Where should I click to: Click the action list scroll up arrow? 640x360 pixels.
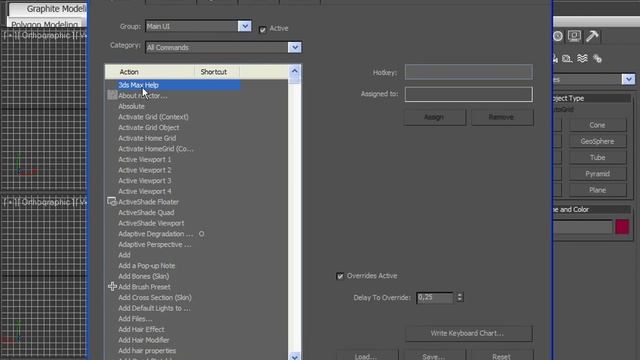295,71
